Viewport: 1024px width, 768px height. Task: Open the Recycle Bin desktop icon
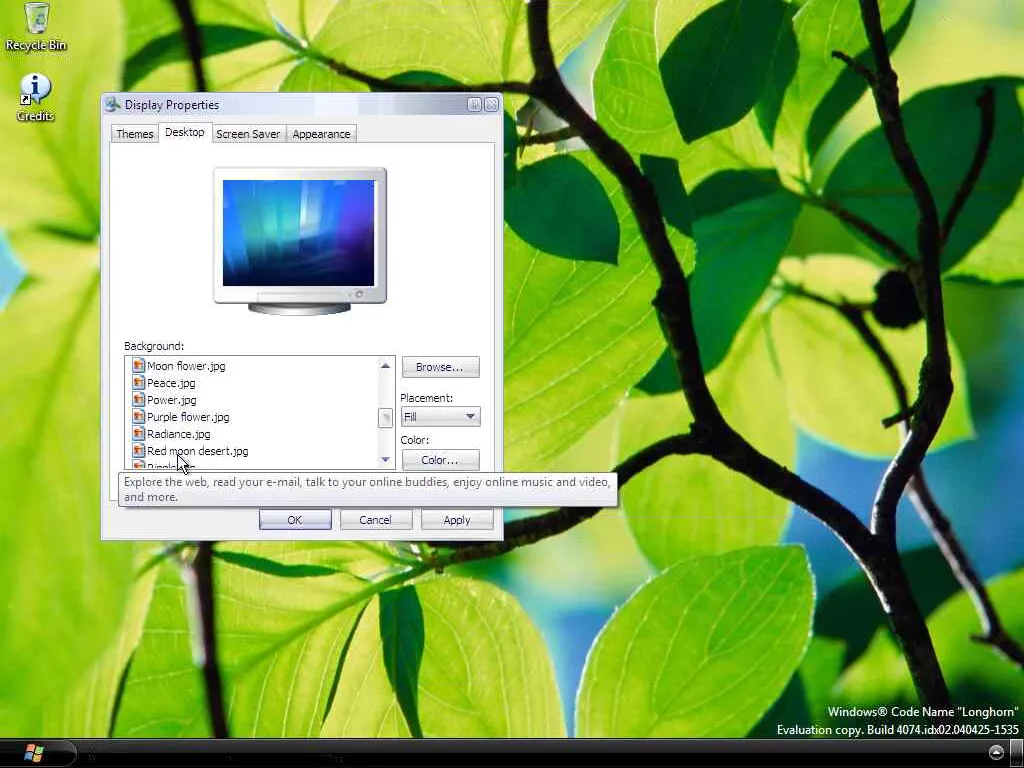coord(36,27)
